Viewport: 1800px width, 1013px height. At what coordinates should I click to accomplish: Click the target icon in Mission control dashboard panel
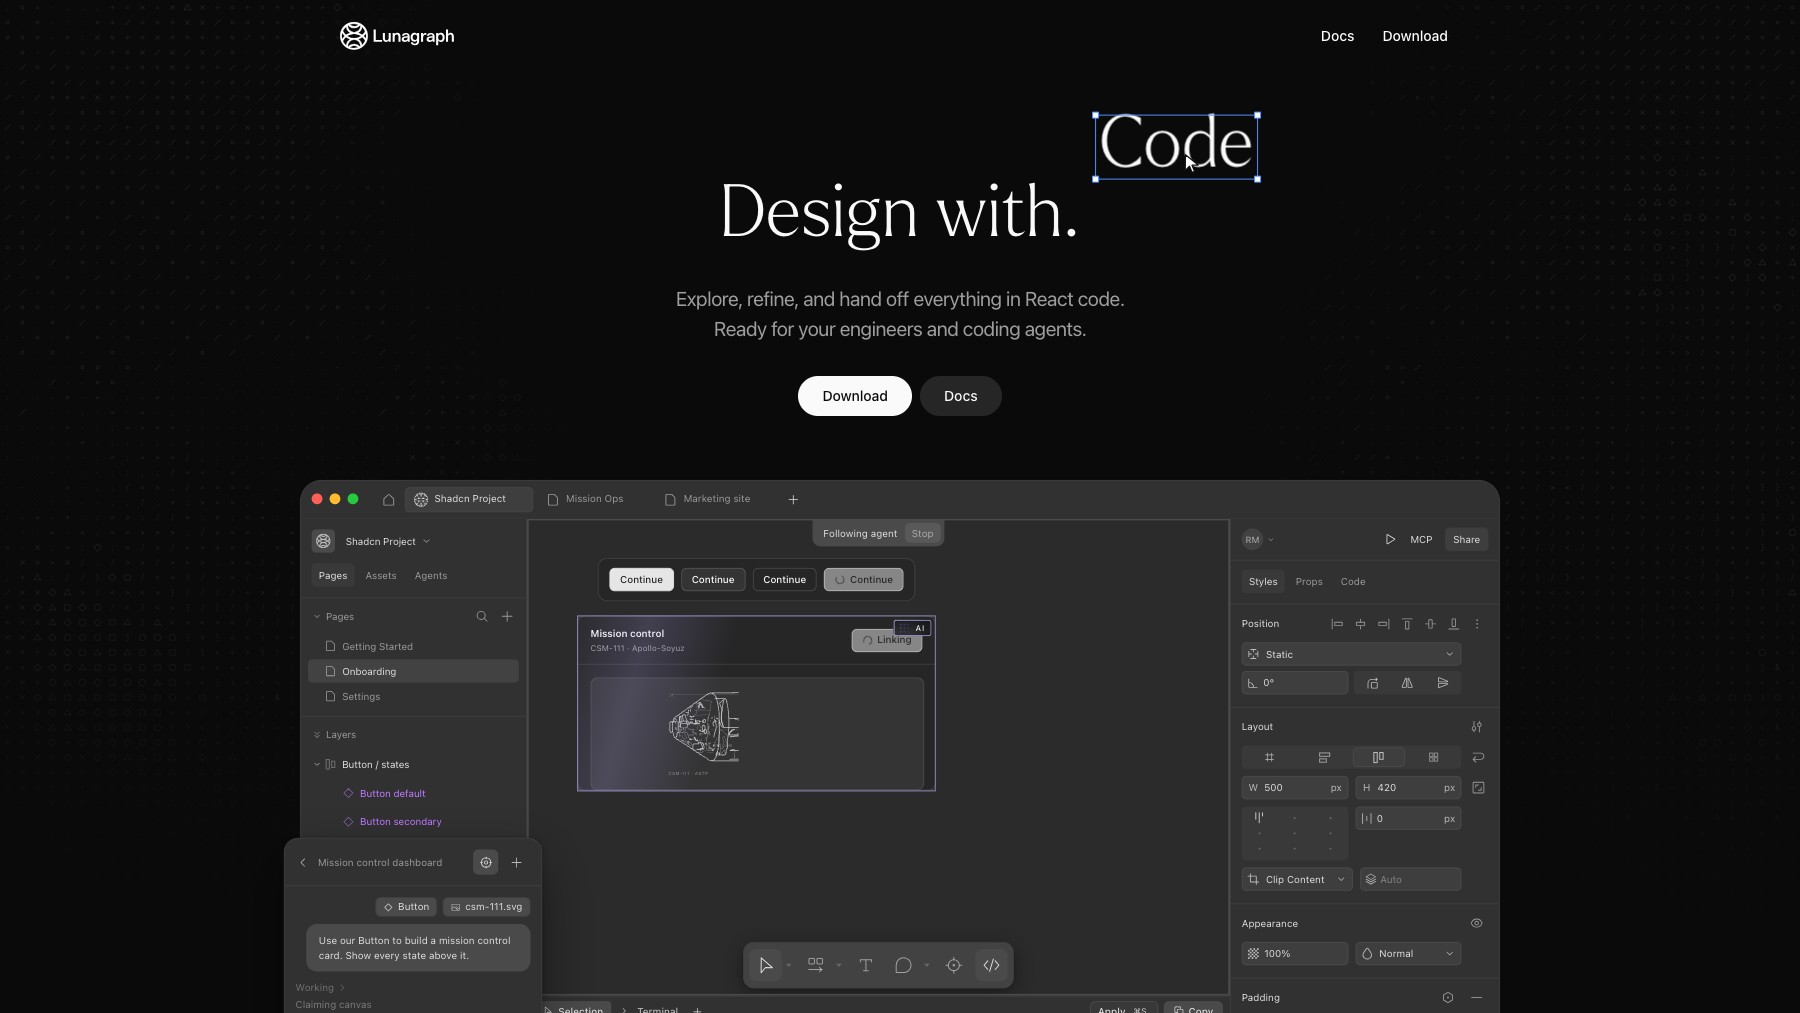(x=486, y=862)
